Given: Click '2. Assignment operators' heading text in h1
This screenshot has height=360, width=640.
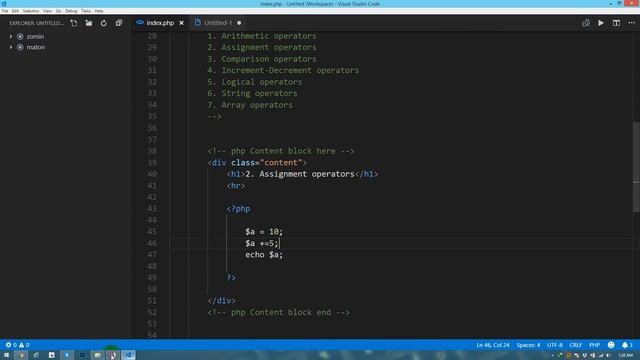Looking at the screenshot, I should point(300,174).
